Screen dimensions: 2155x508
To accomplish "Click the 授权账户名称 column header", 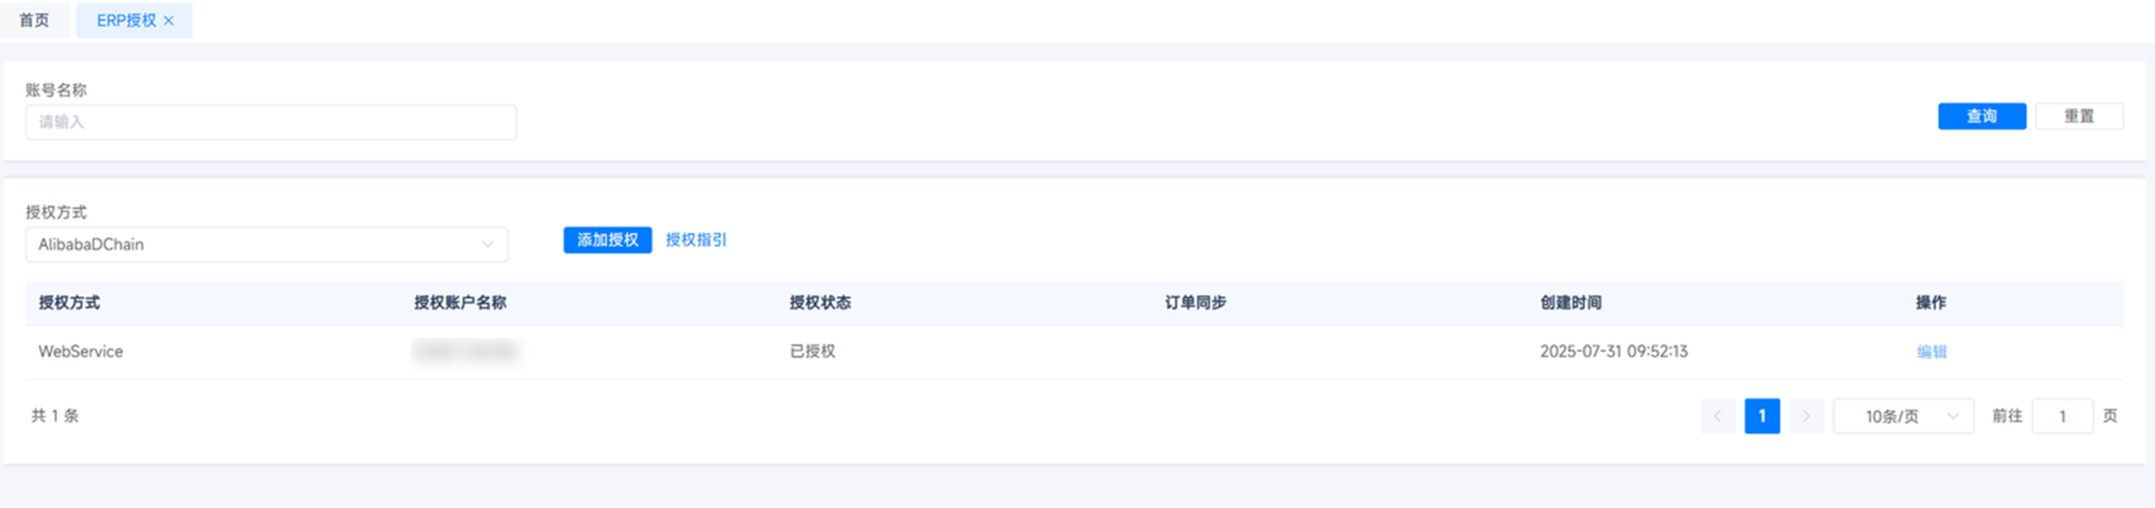I will [460, 303].
